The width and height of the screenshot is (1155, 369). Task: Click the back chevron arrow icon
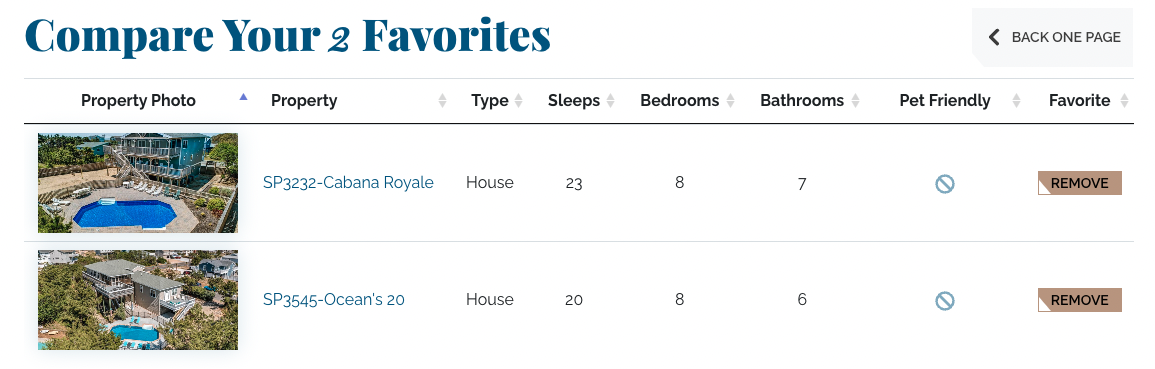point(994,37)
